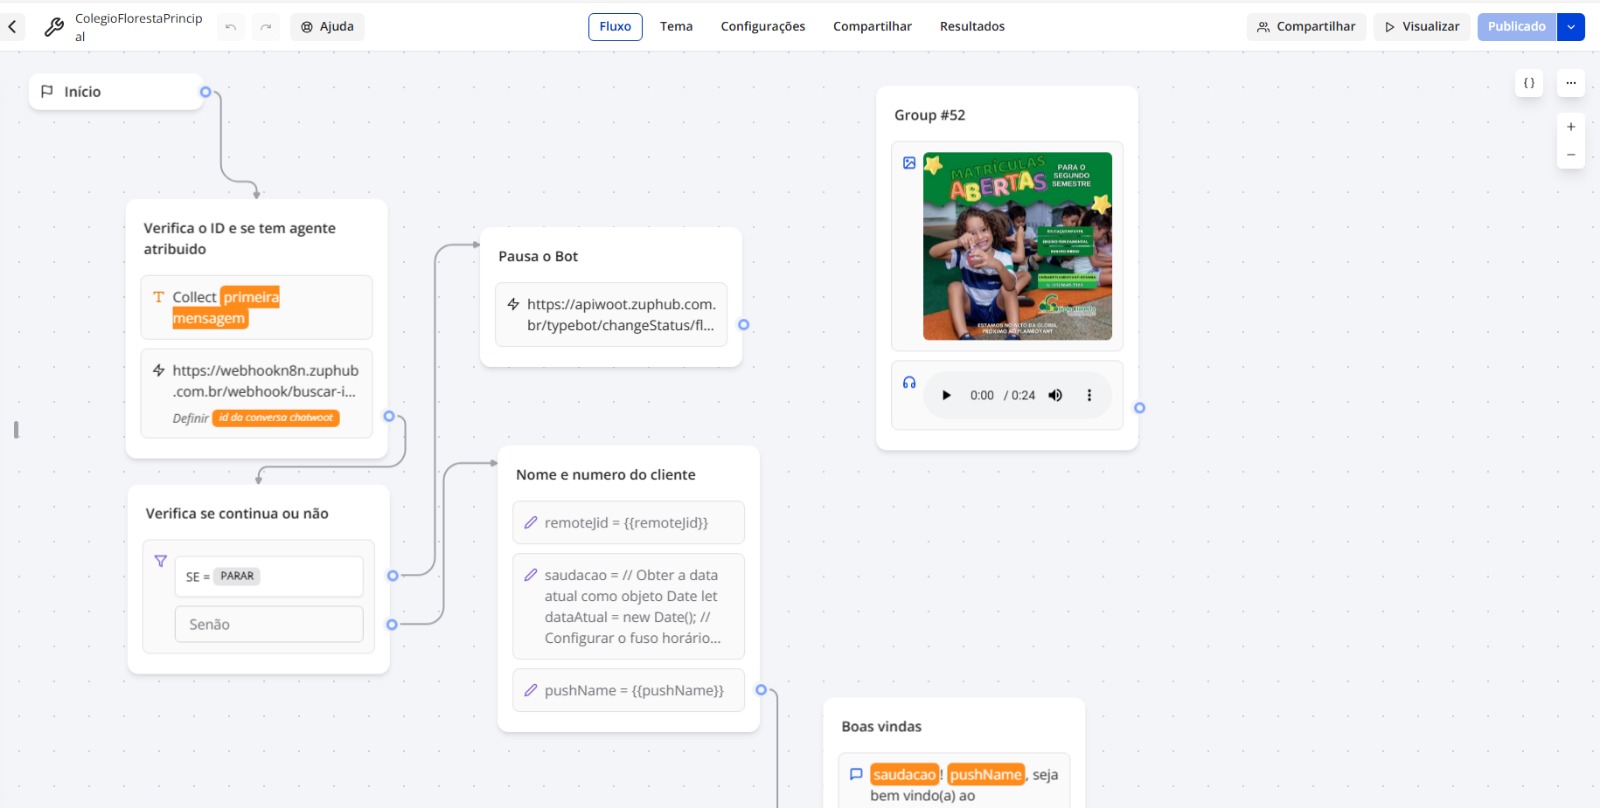Click Início block output connector

(205, 92)
